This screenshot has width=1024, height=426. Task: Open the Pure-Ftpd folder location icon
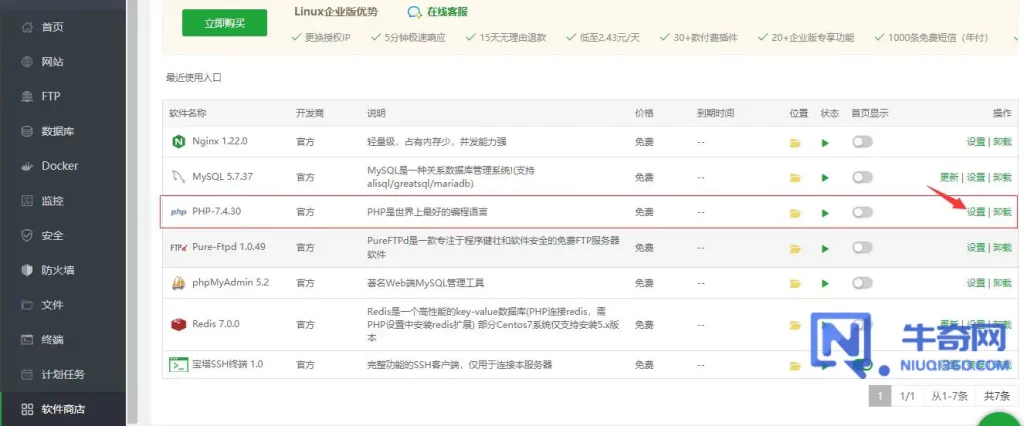coord(795,248)
